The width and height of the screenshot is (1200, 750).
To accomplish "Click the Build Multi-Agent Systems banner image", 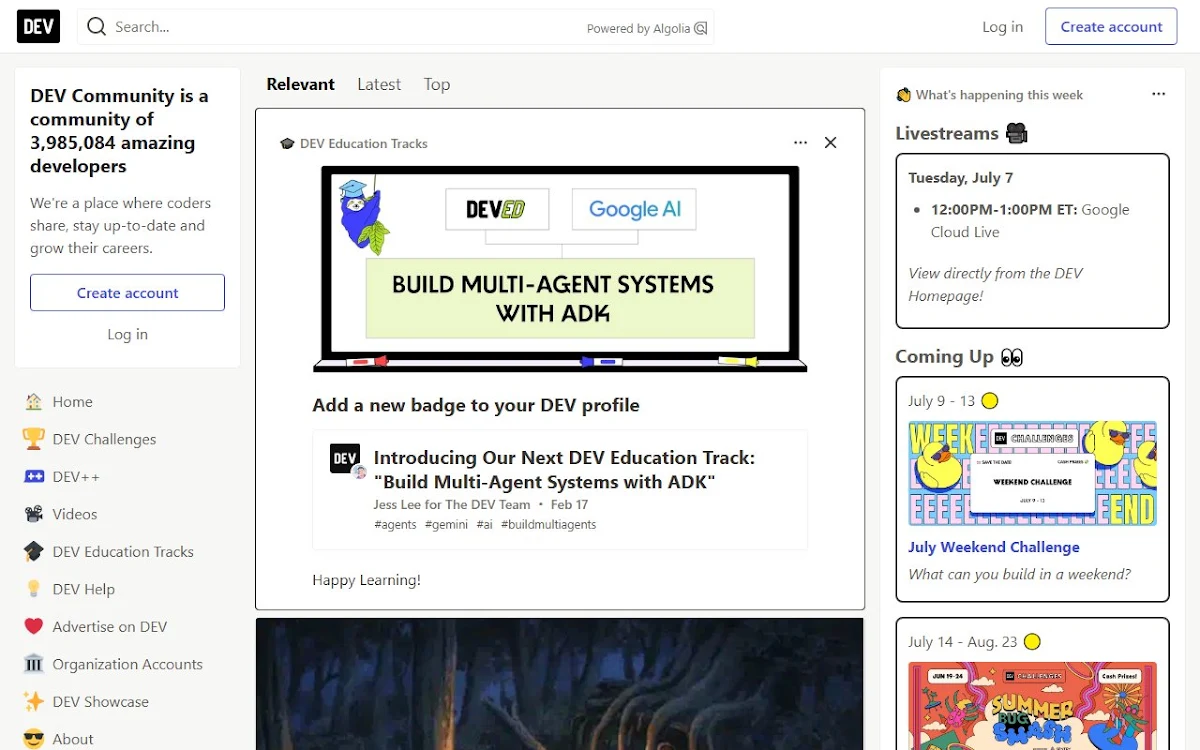I will (x=560, y=269).
